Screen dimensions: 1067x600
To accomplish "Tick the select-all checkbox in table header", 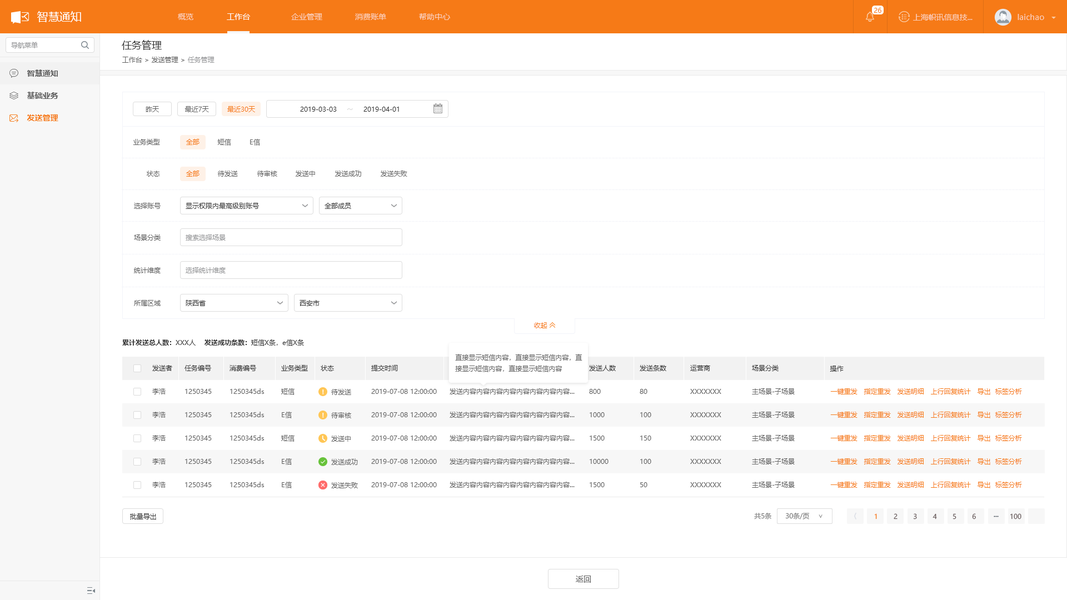I will pyautogui.click(x=137, y=368).
